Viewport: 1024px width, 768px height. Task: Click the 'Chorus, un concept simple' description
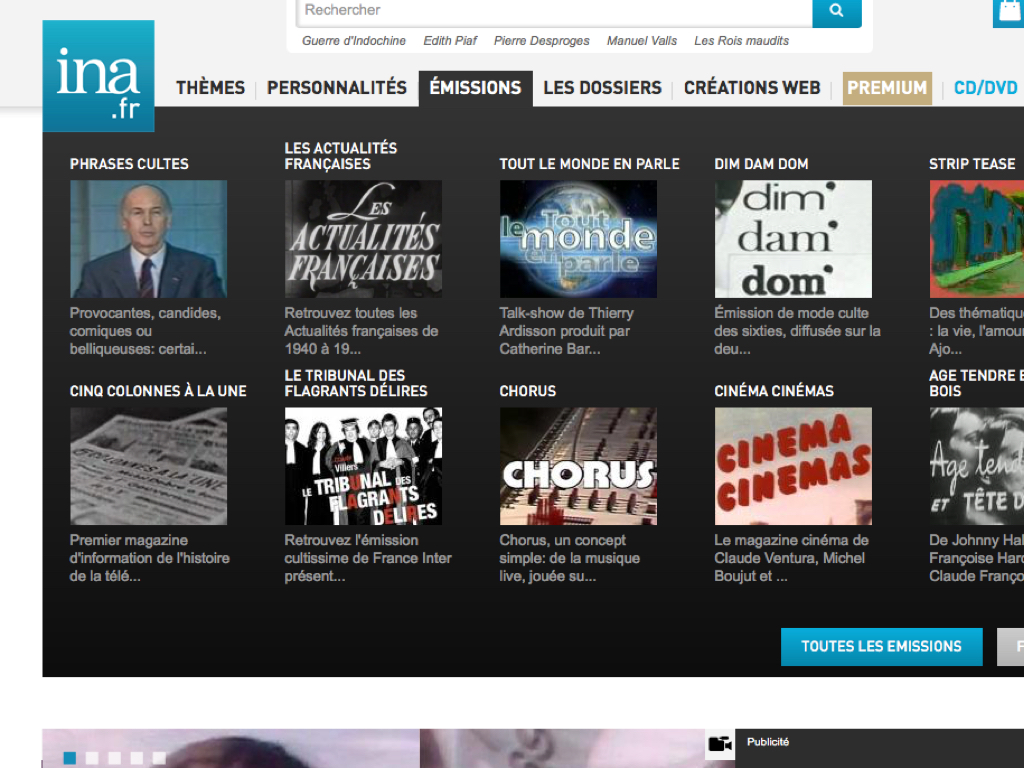pyautogui.click(x=569, y=558)
